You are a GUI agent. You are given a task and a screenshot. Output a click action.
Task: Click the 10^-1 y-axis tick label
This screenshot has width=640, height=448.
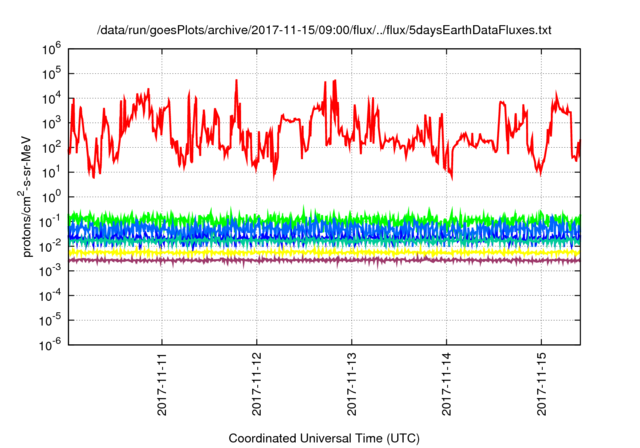tap(50, 222)
